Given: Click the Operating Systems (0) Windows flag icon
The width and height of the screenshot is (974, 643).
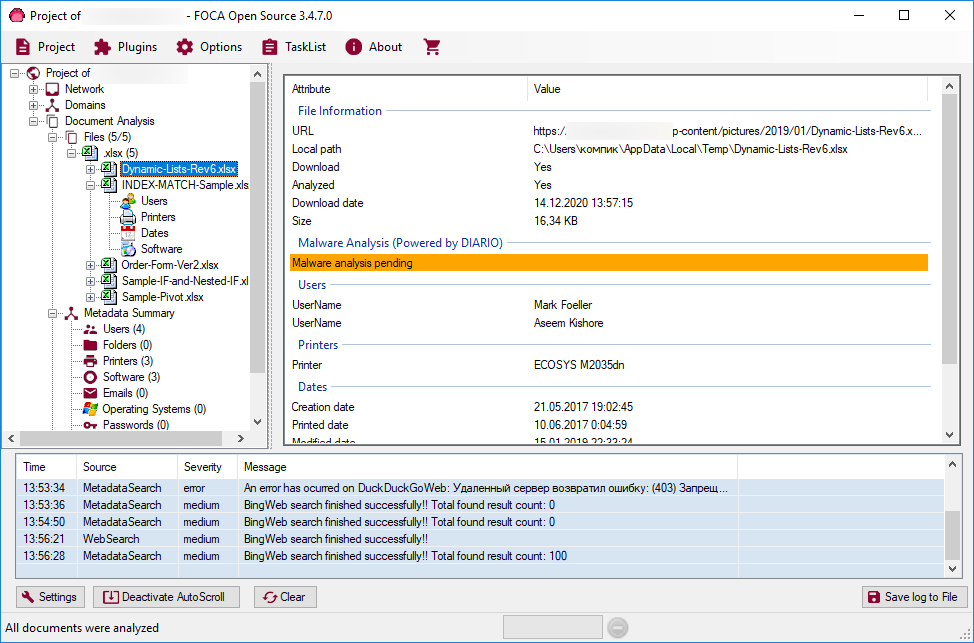Looking at the screenshot, I should point(91,409).
